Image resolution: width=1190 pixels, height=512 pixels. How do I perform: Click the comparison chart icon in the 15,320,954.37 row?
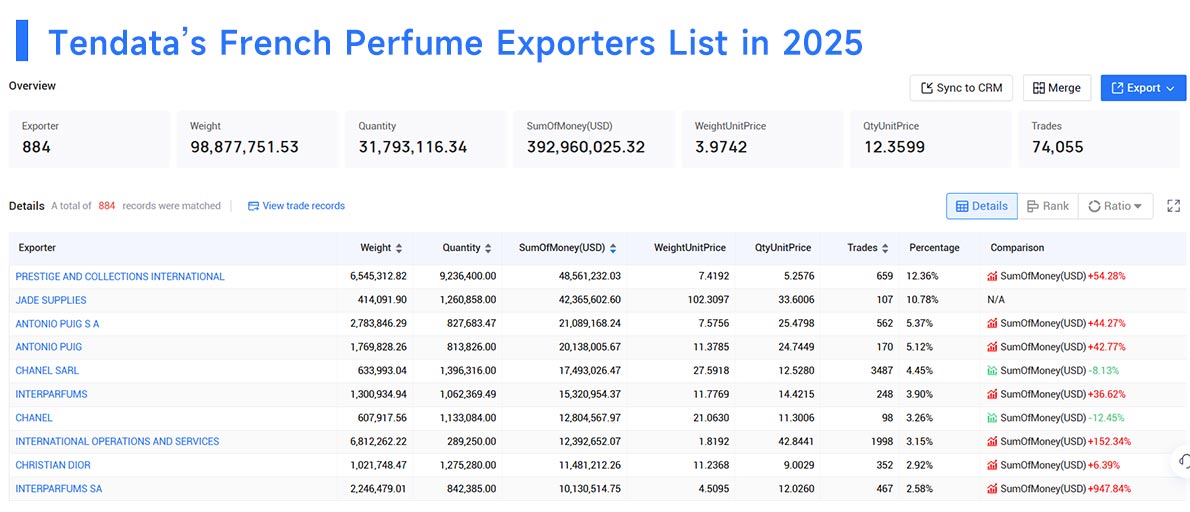coord(992,394)
